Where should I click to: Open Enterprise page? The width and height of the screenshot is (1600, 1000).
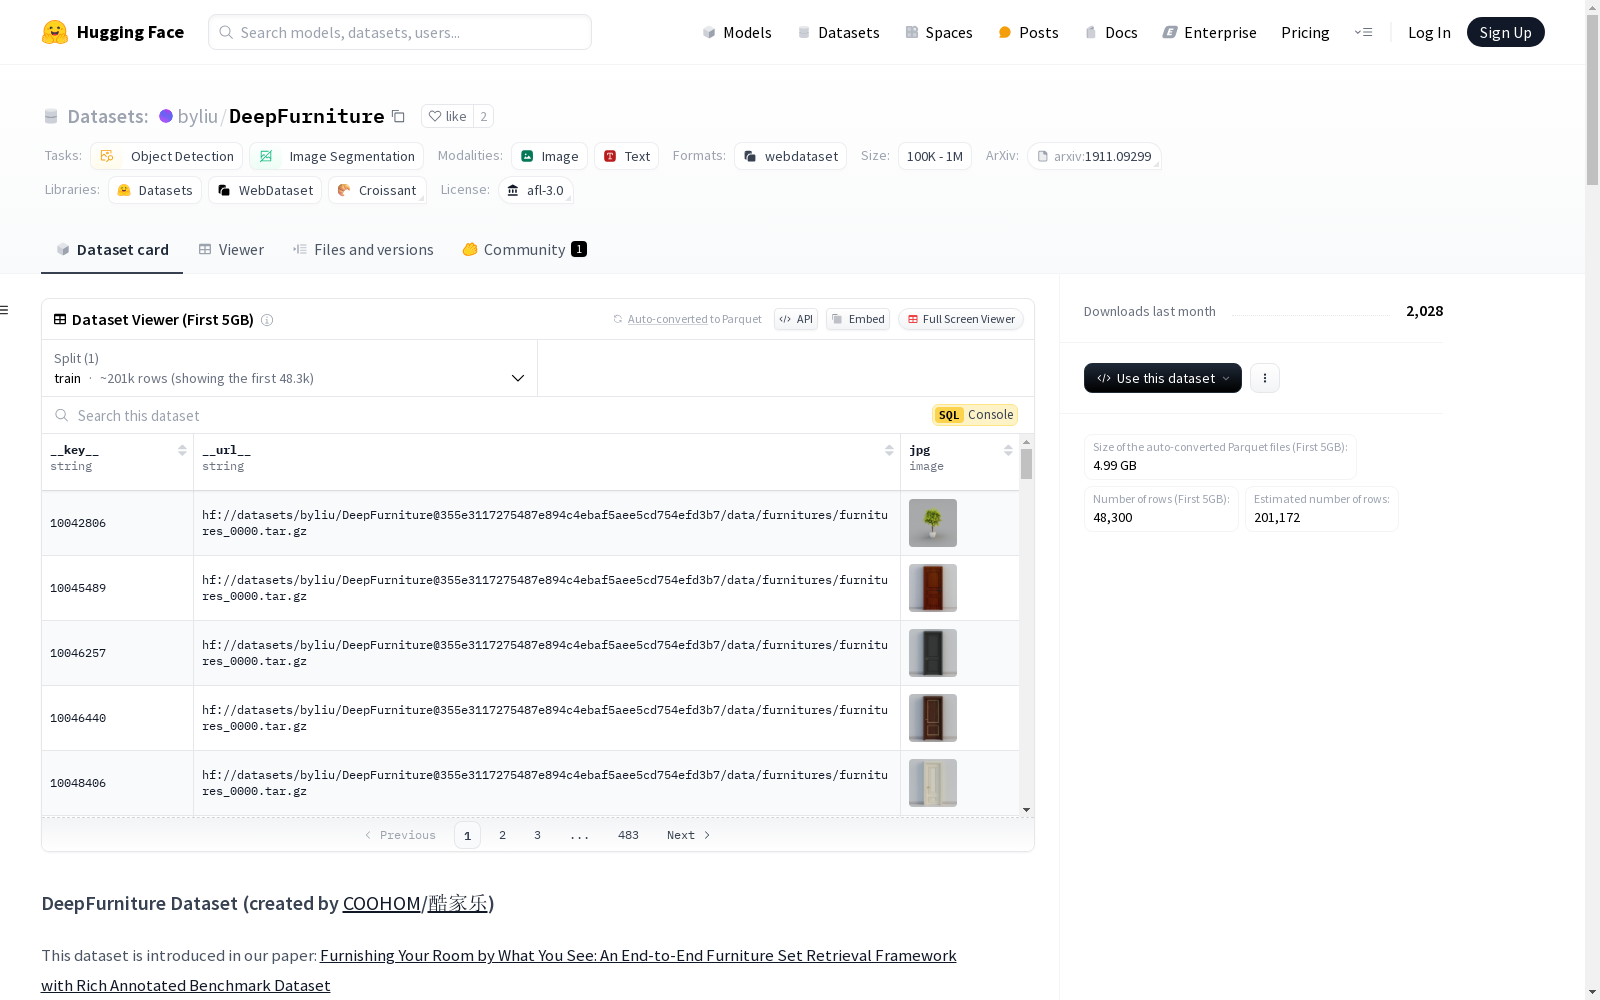[1209, 32]
